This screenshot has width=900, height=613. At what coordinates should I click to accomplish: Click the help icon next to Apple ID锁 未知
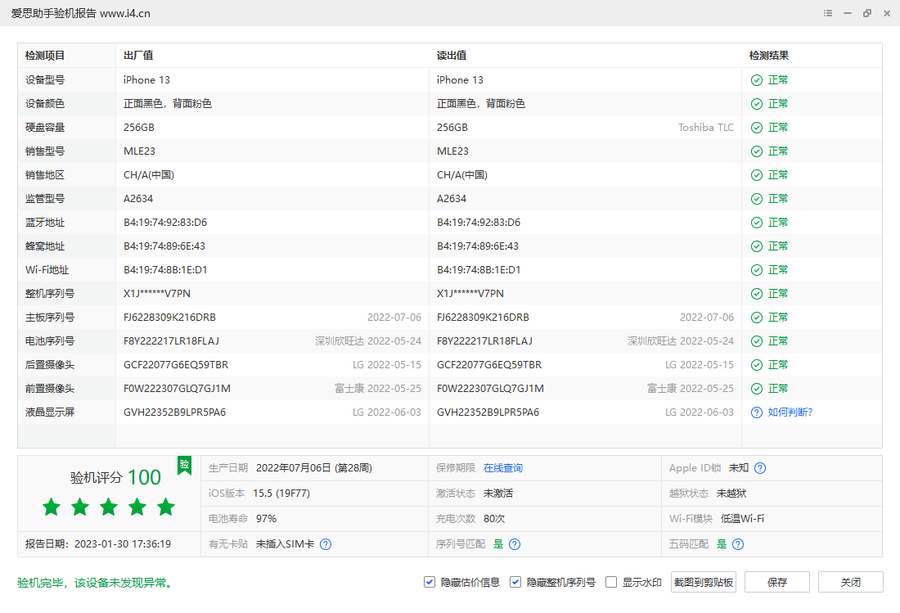760,468
